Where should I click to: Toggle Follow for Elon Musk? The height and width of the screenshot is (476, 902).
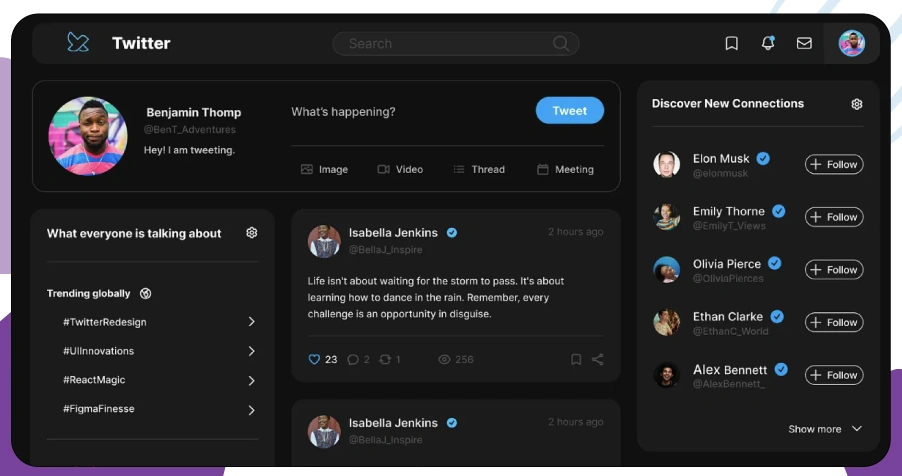pyautogui.click(x=834, y=164)
